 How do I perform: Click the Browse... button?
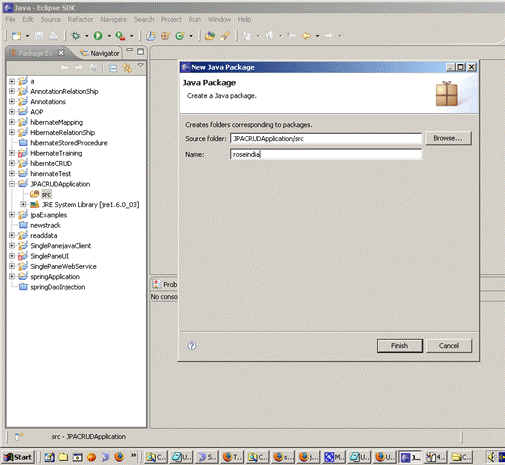(x=448, y=138)
